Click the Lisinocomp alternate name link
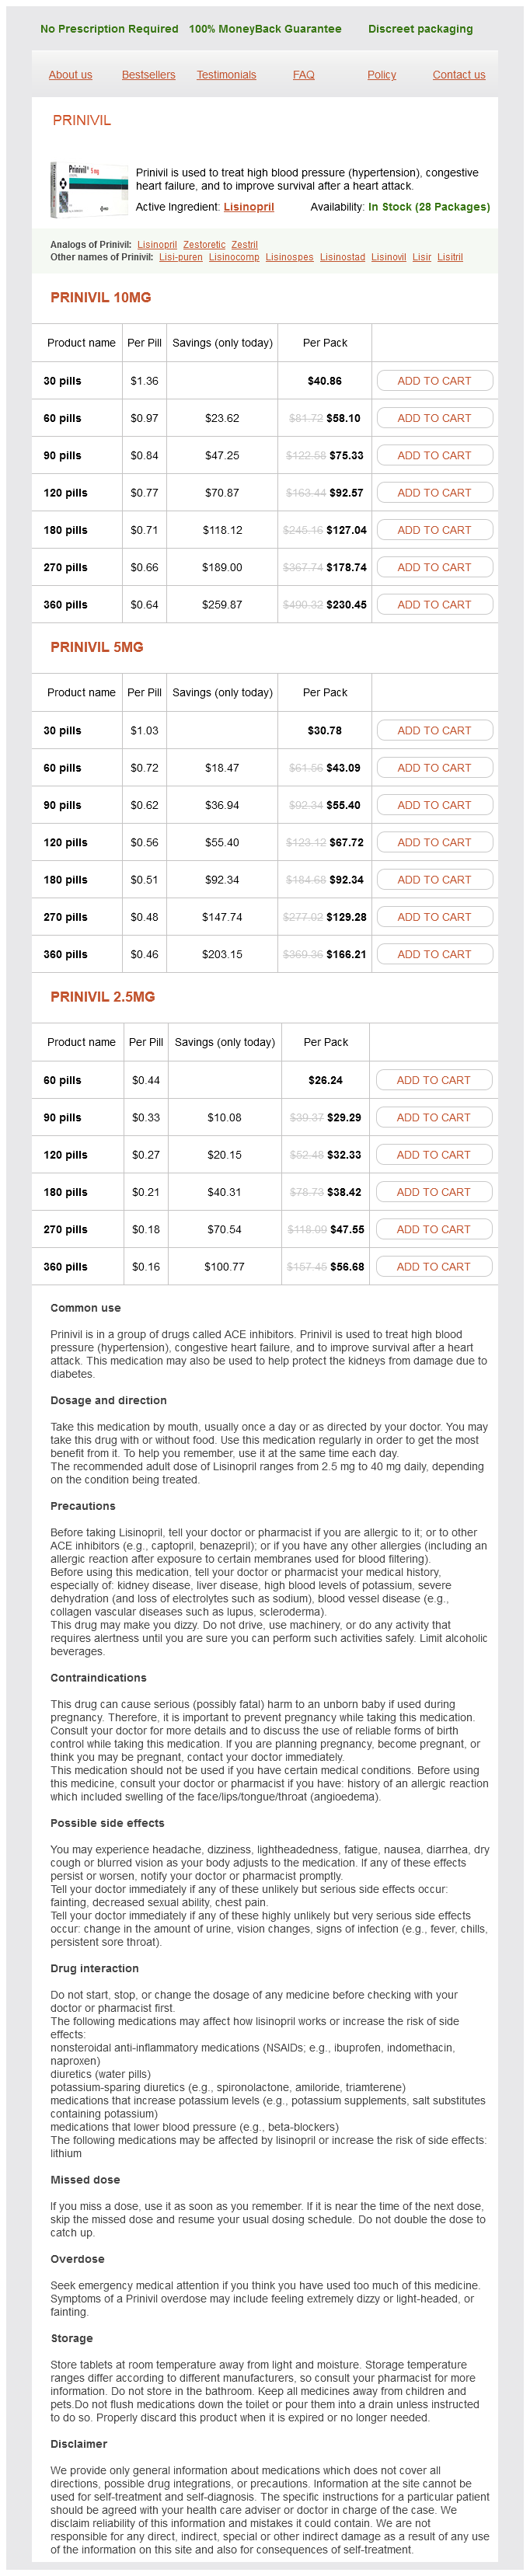This screenshot has height=2576, width=530. [233, 257]
